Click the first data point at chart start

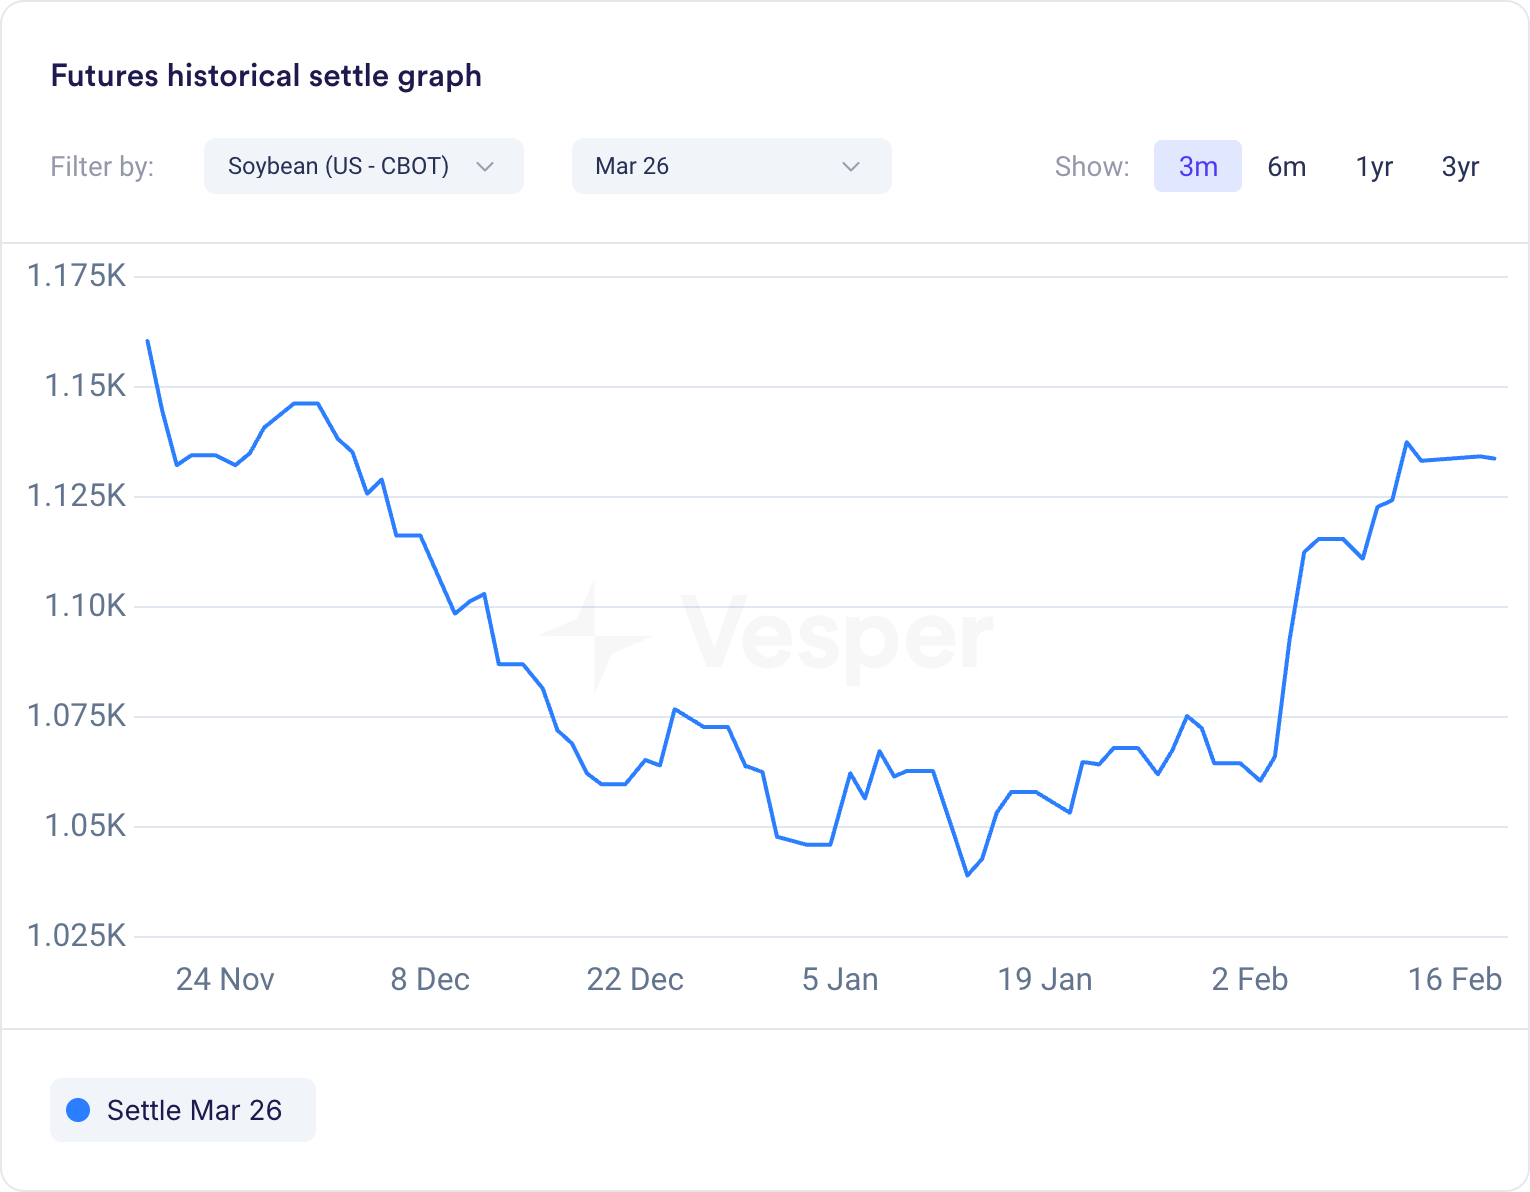click(148, 341)
